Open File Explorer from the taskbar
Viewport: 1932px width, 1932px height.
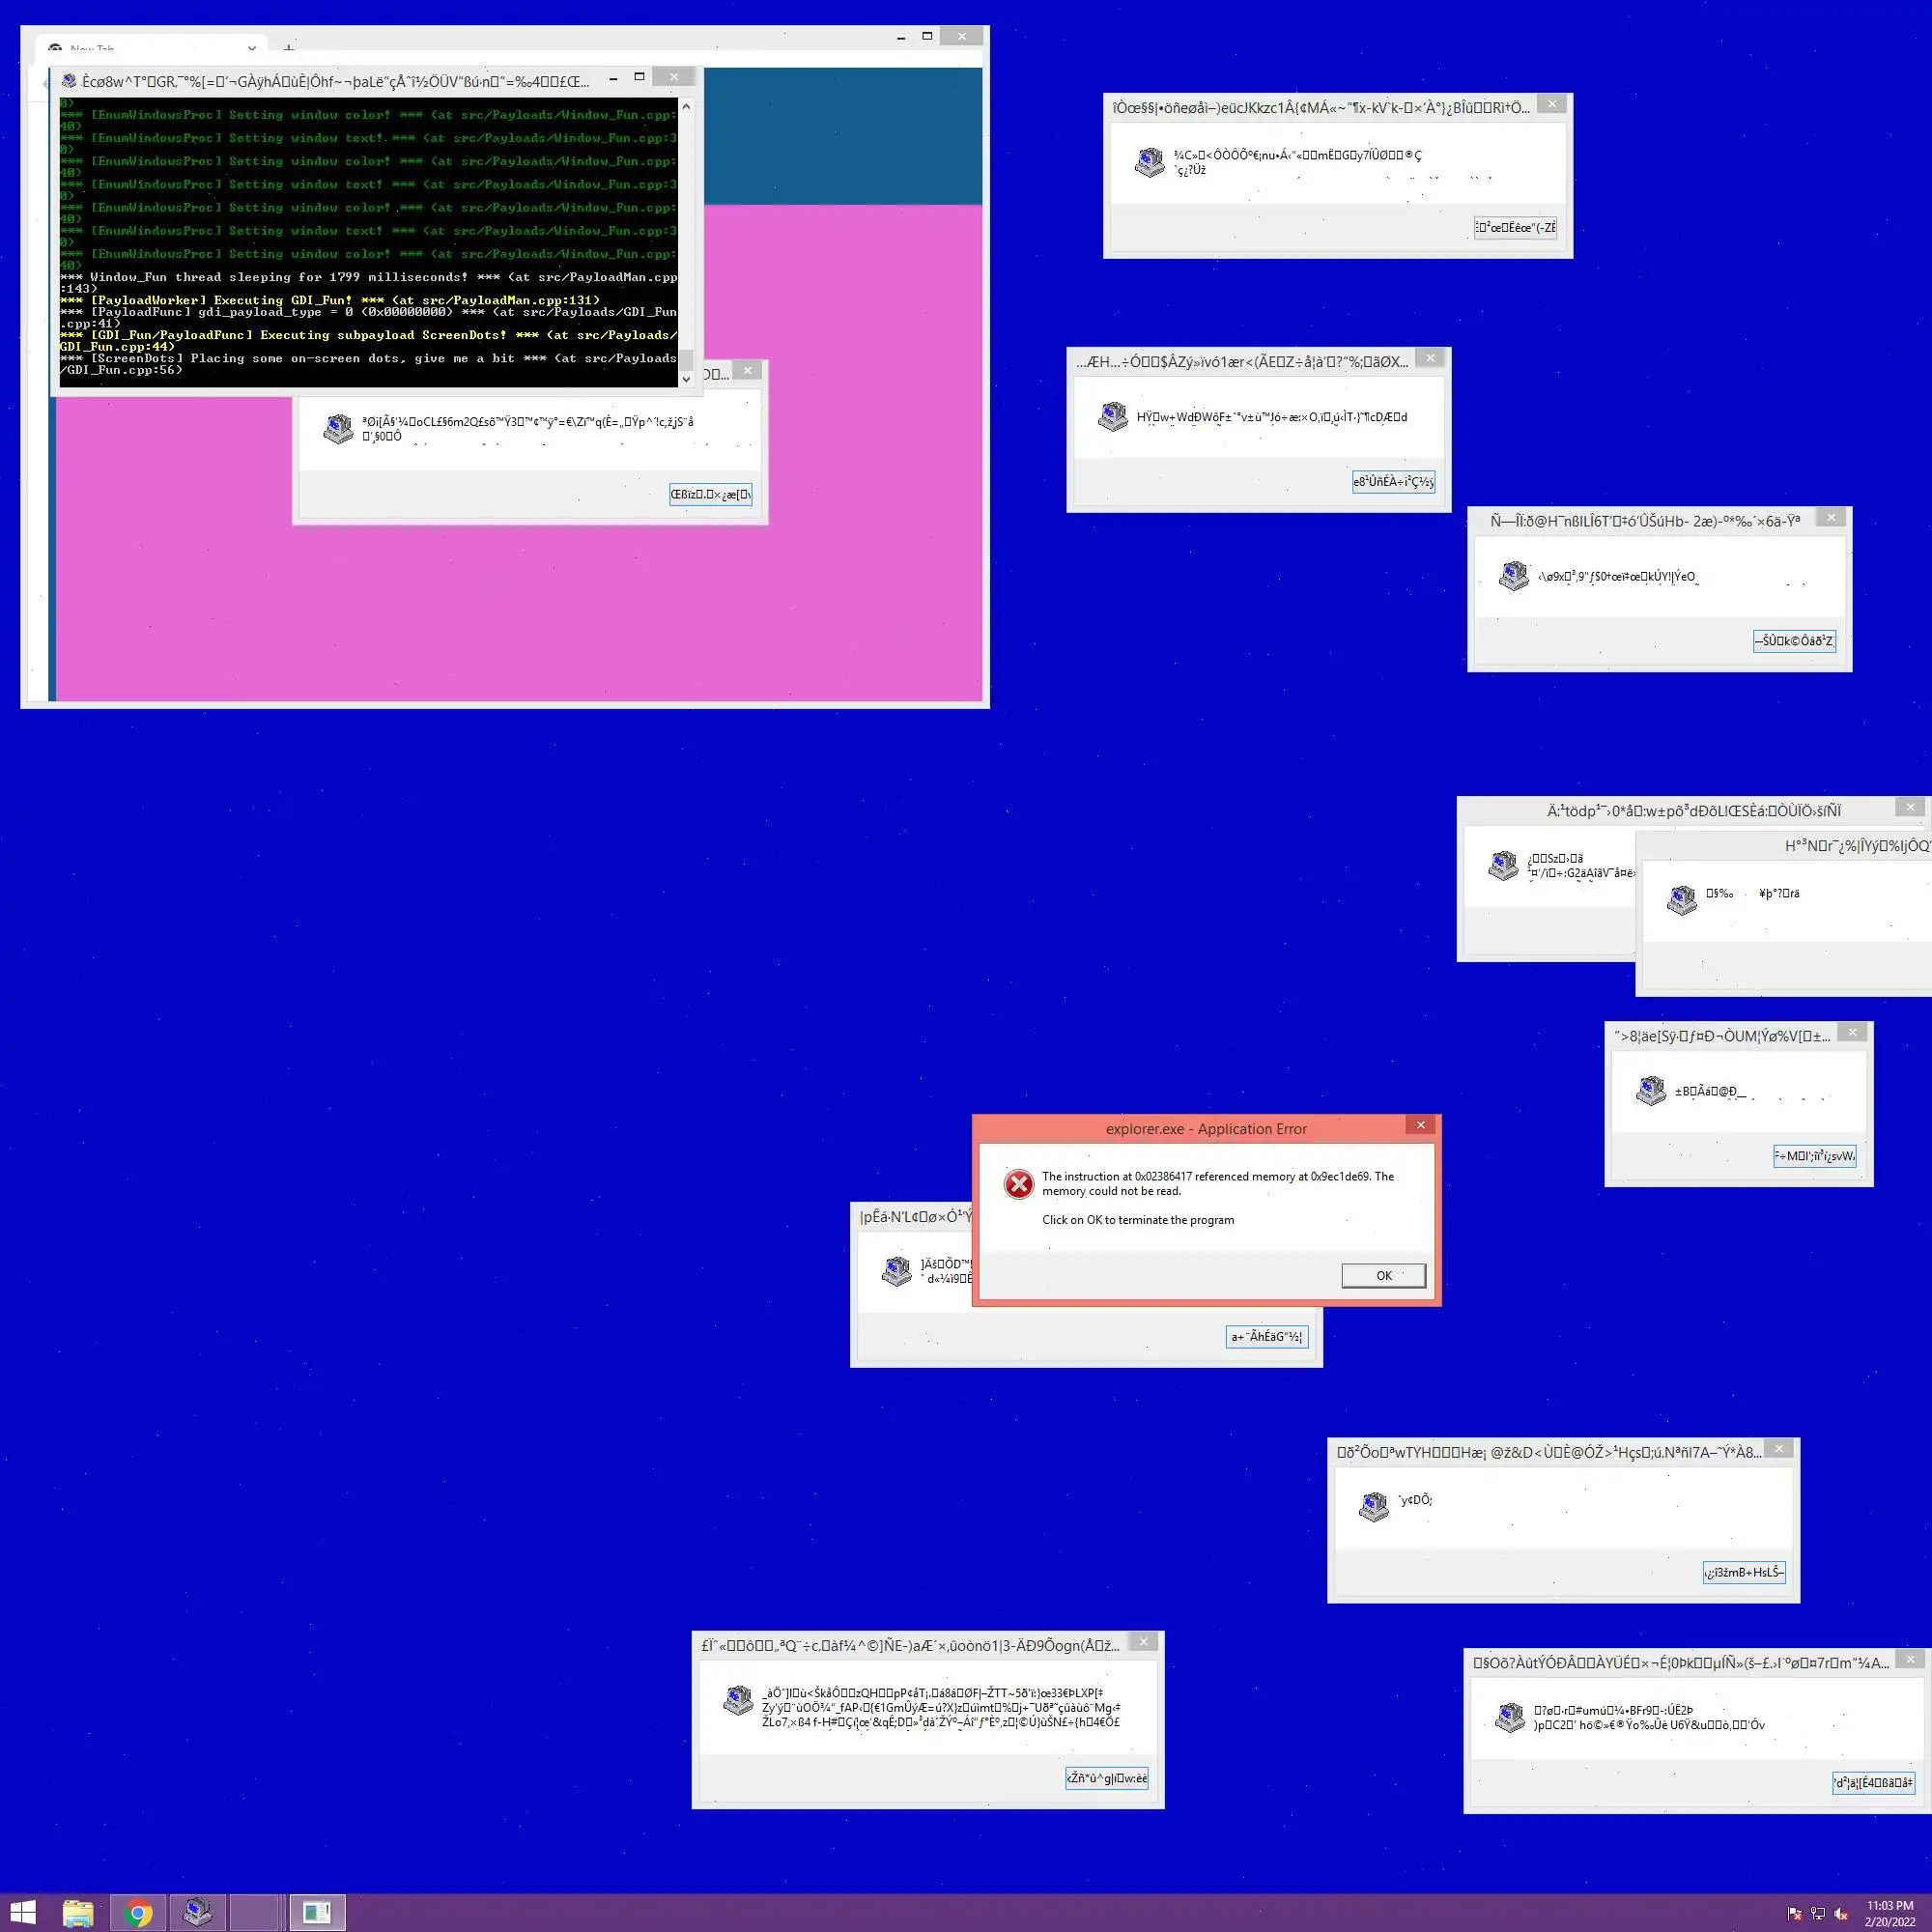(x=78, y=1912)
